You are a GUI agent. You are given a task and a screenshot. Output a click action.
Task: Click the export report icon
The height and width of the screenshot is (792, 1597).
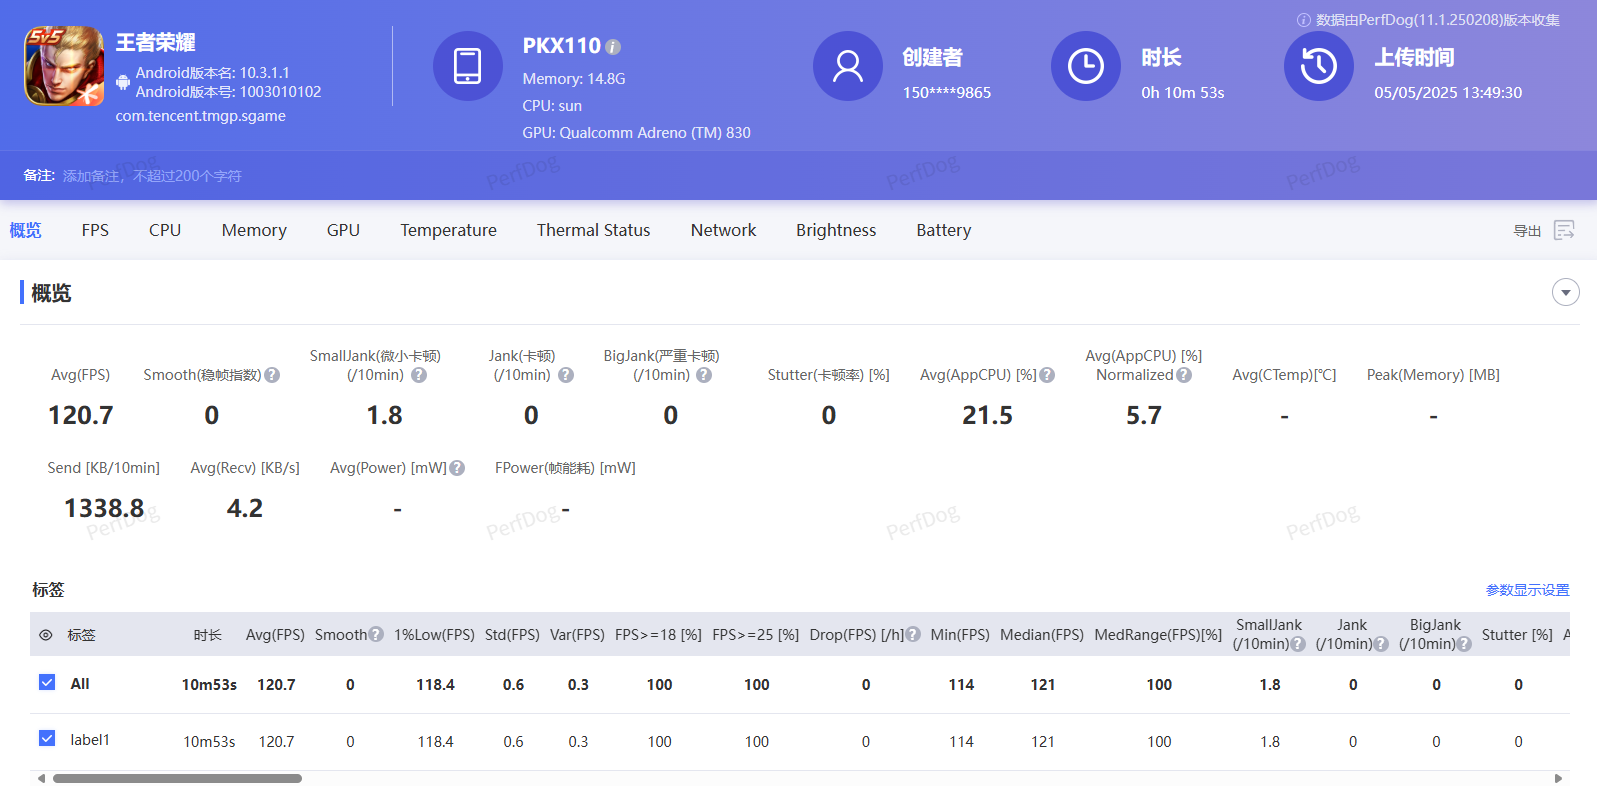pyautogui.click(x=1565, y=230)
